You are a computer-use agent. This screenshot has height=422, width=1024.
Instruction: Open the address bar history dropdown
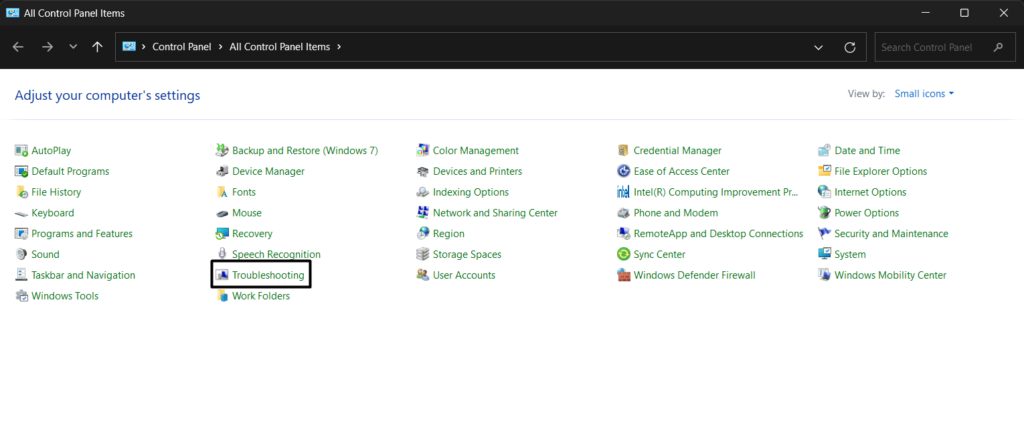coord(819,47)
